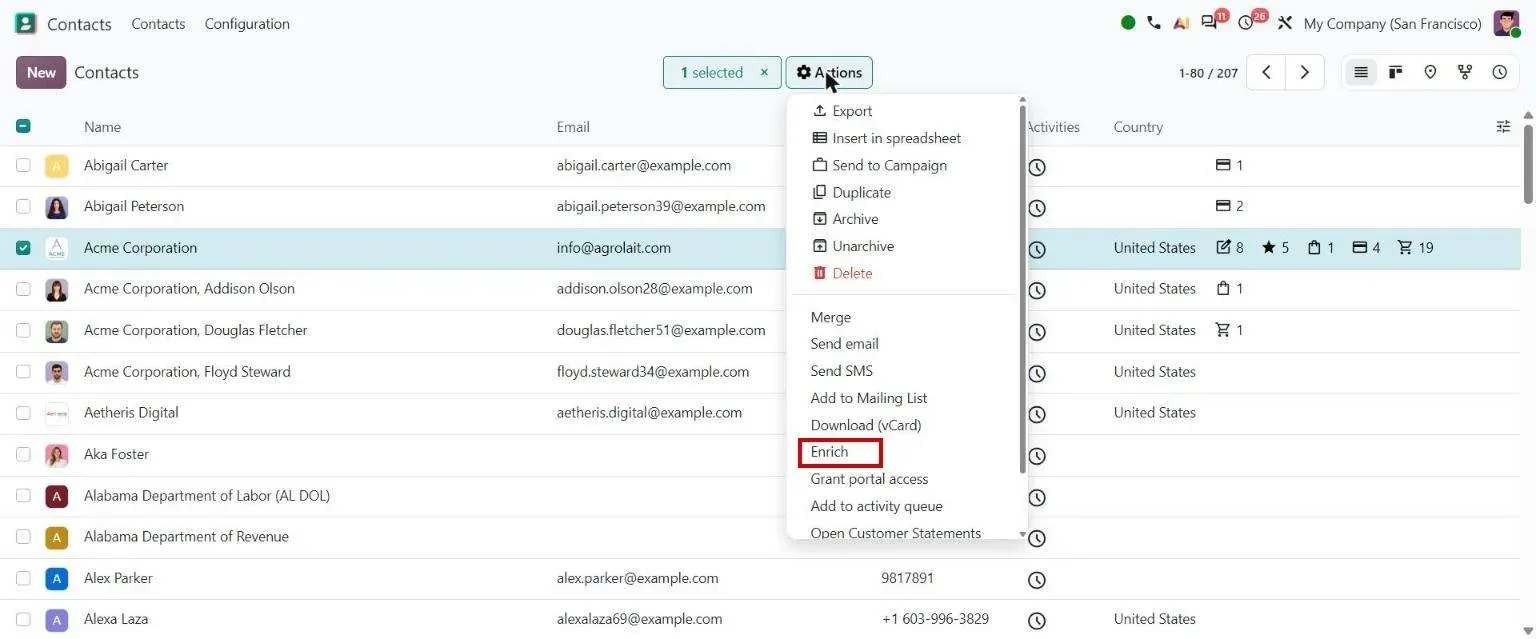Choose Download (vCard)
The width and height of the screenshot is (1536, 639).
tap(865, 425)
